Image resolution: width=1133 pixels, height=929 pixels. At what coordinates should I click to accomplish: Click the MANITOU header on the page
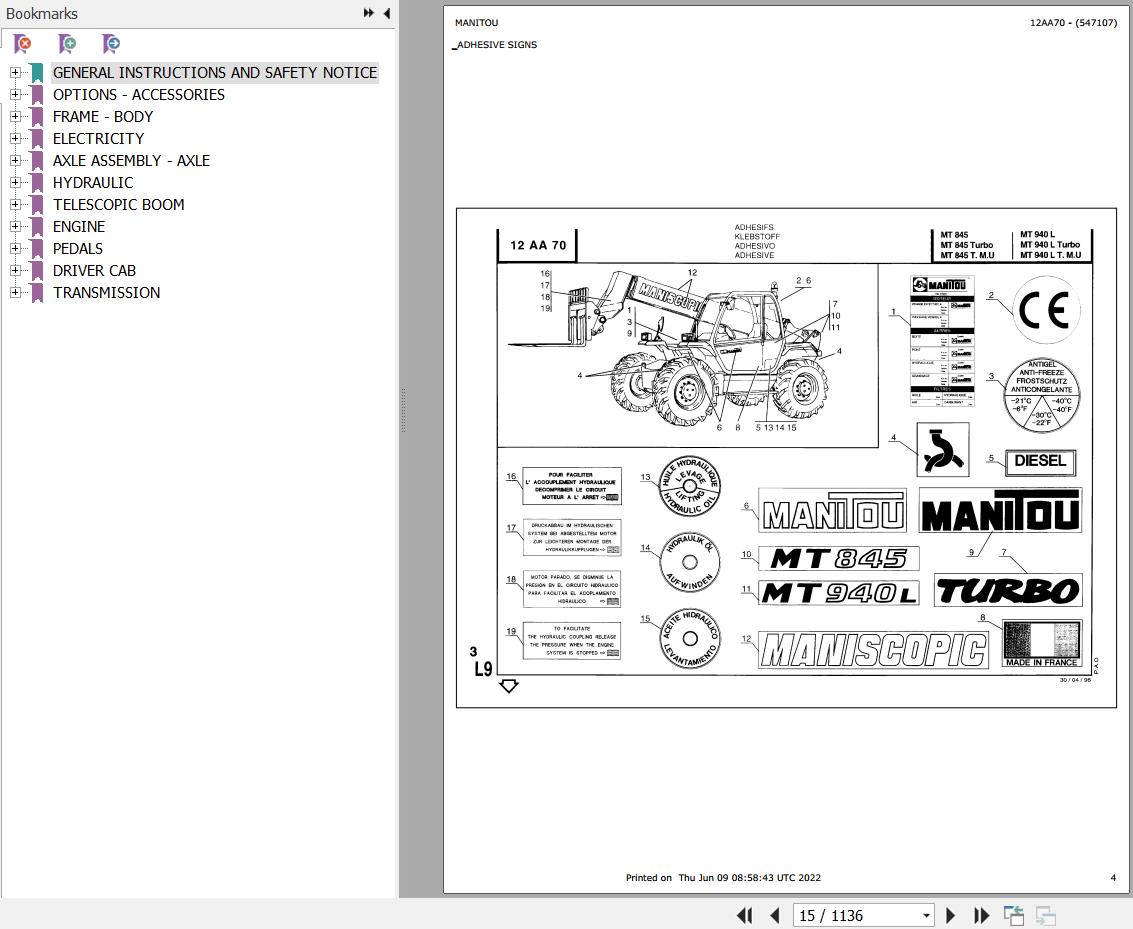(x=476, y=22)
